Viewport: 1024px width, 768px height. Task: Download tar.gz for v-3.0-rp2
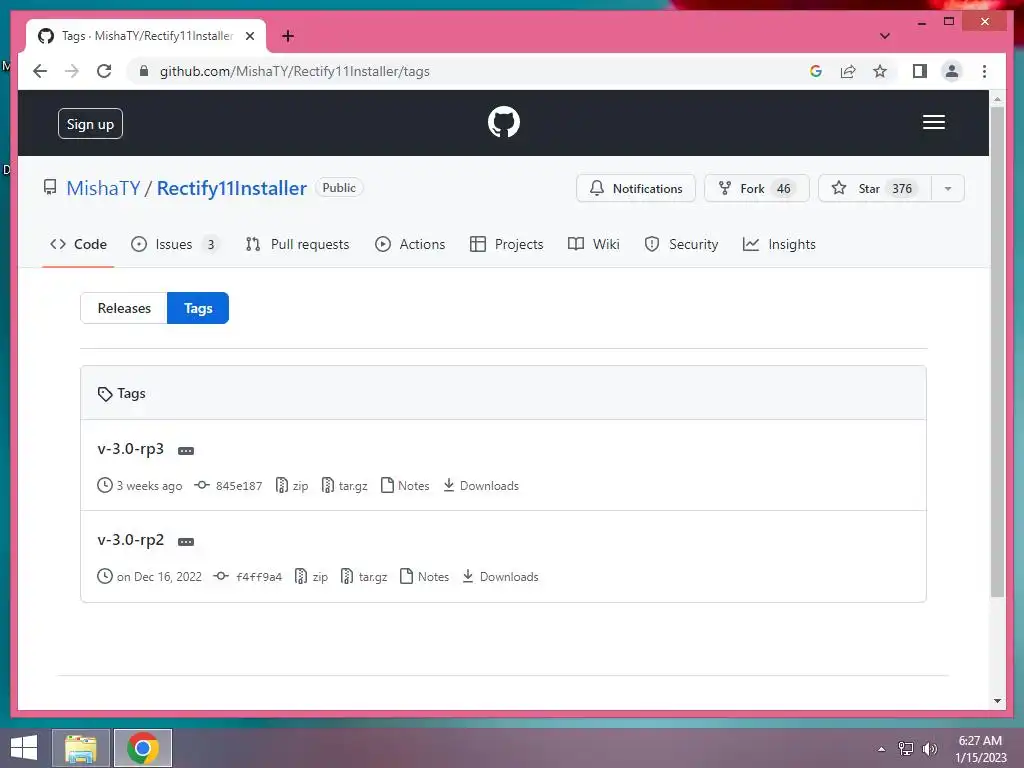[364, 577]
